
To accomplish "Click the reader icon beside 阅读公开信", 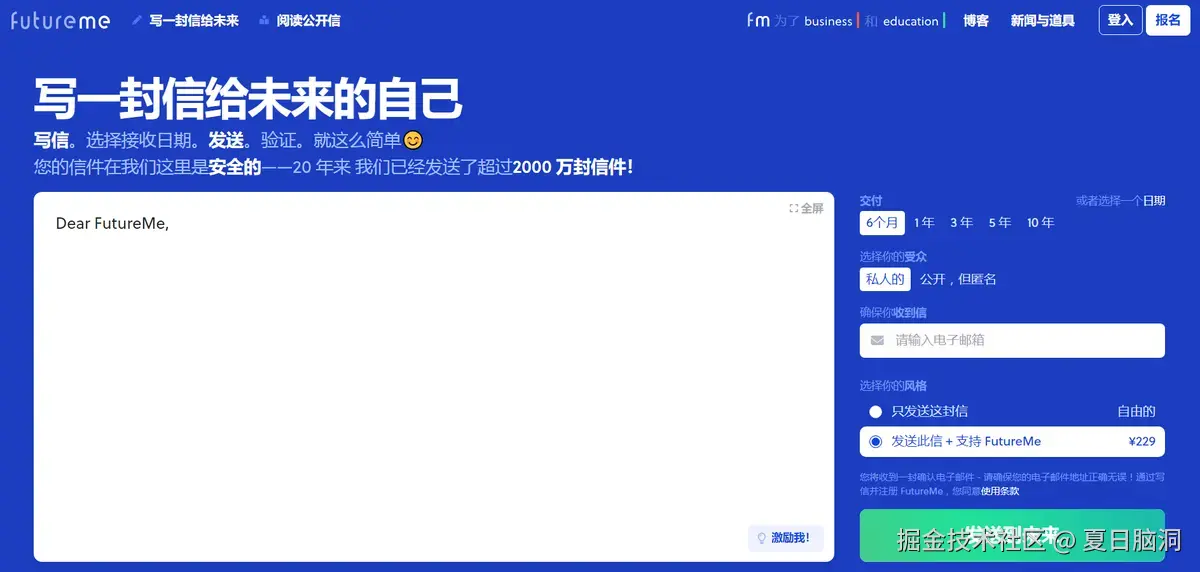I will point(264,20).
